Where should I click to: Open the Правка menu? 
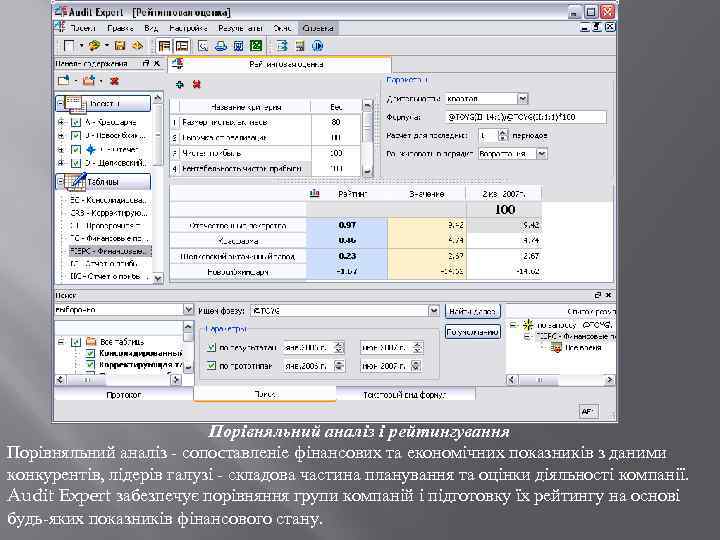[x=120, y=28]
